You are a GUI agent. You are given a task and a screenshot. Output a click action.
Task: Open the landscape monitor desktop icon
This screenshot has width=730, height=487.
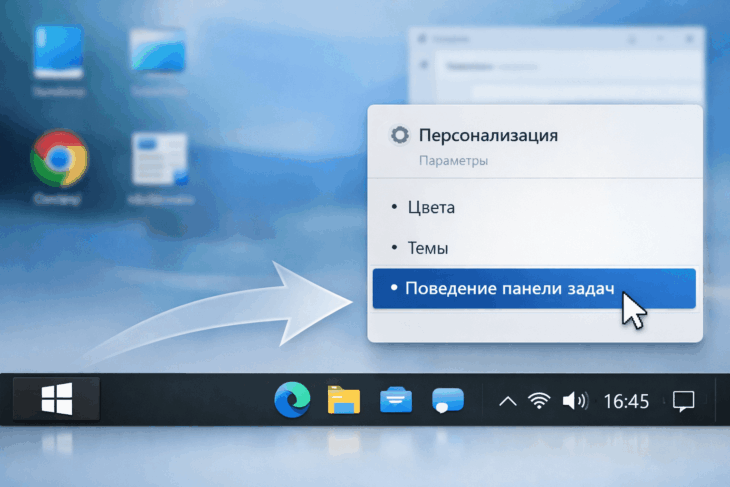pos(158,50)
